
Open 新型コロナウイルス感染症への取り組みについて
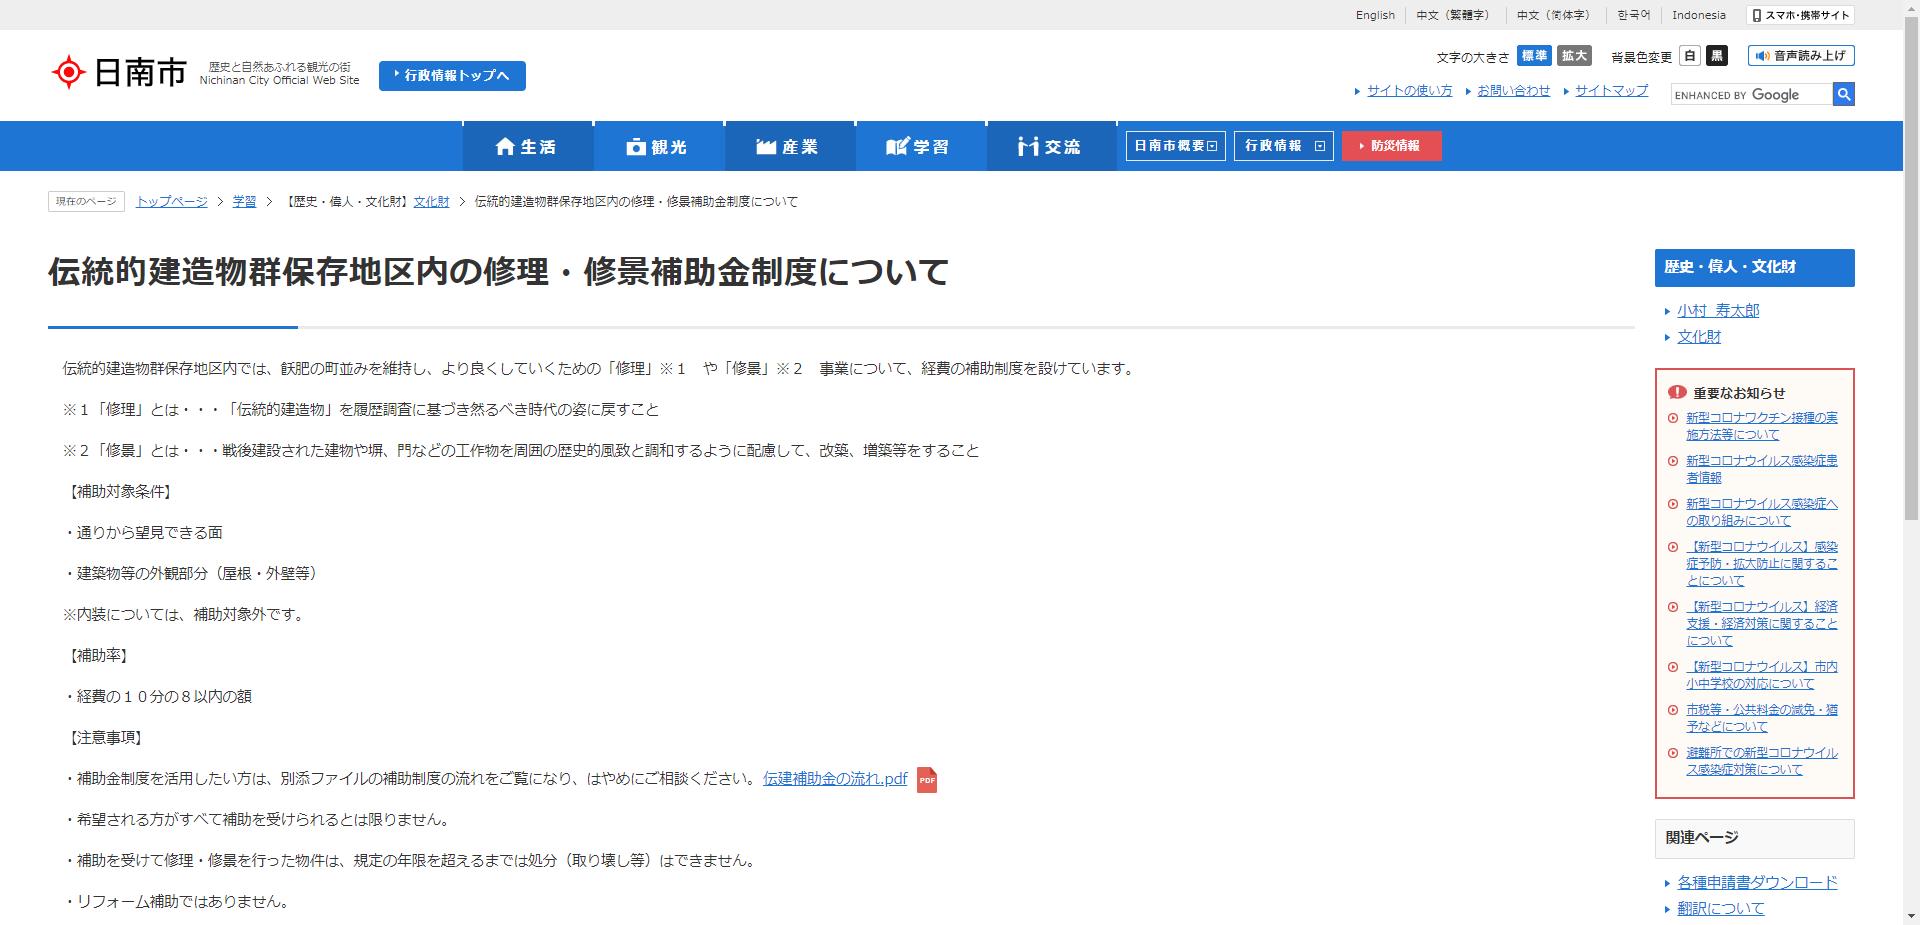click(x=1761, y=512)
